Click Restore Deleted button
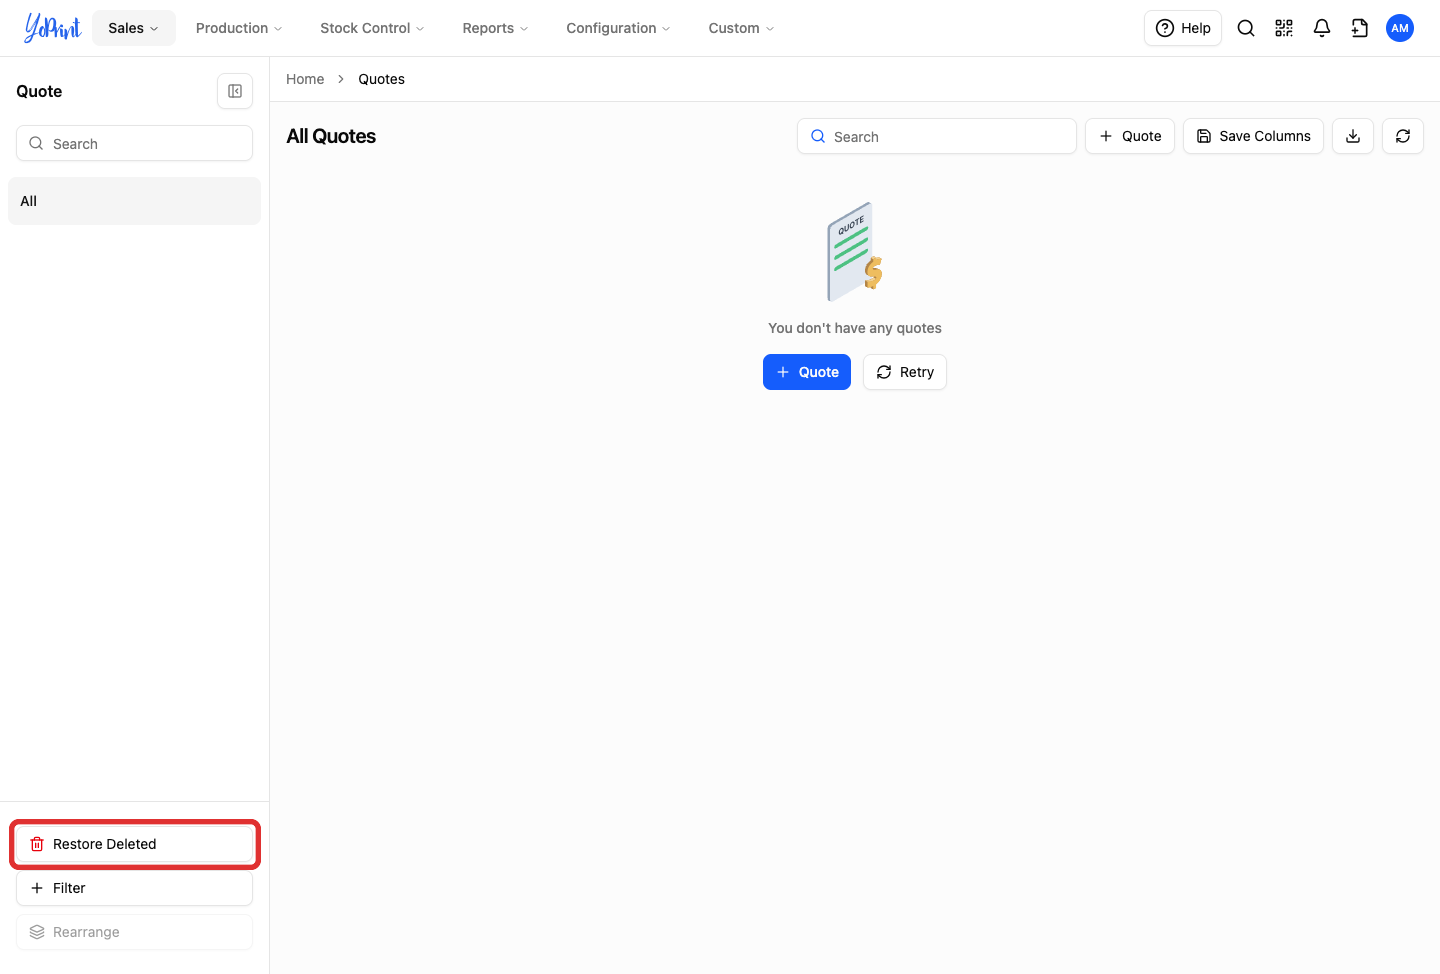Image resolution: width=1440 pixels, height=974 pixels. coord(134,844)
